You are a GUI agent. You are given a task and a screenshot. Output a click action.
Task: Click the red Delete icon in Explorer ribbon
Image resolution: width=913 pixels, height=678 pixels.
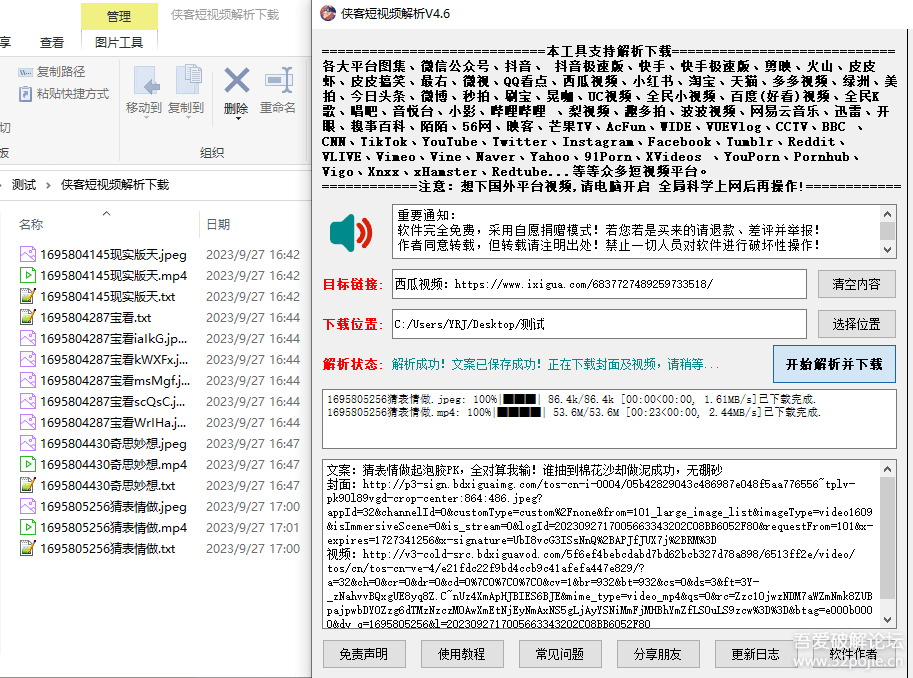[x=236, y=80]
